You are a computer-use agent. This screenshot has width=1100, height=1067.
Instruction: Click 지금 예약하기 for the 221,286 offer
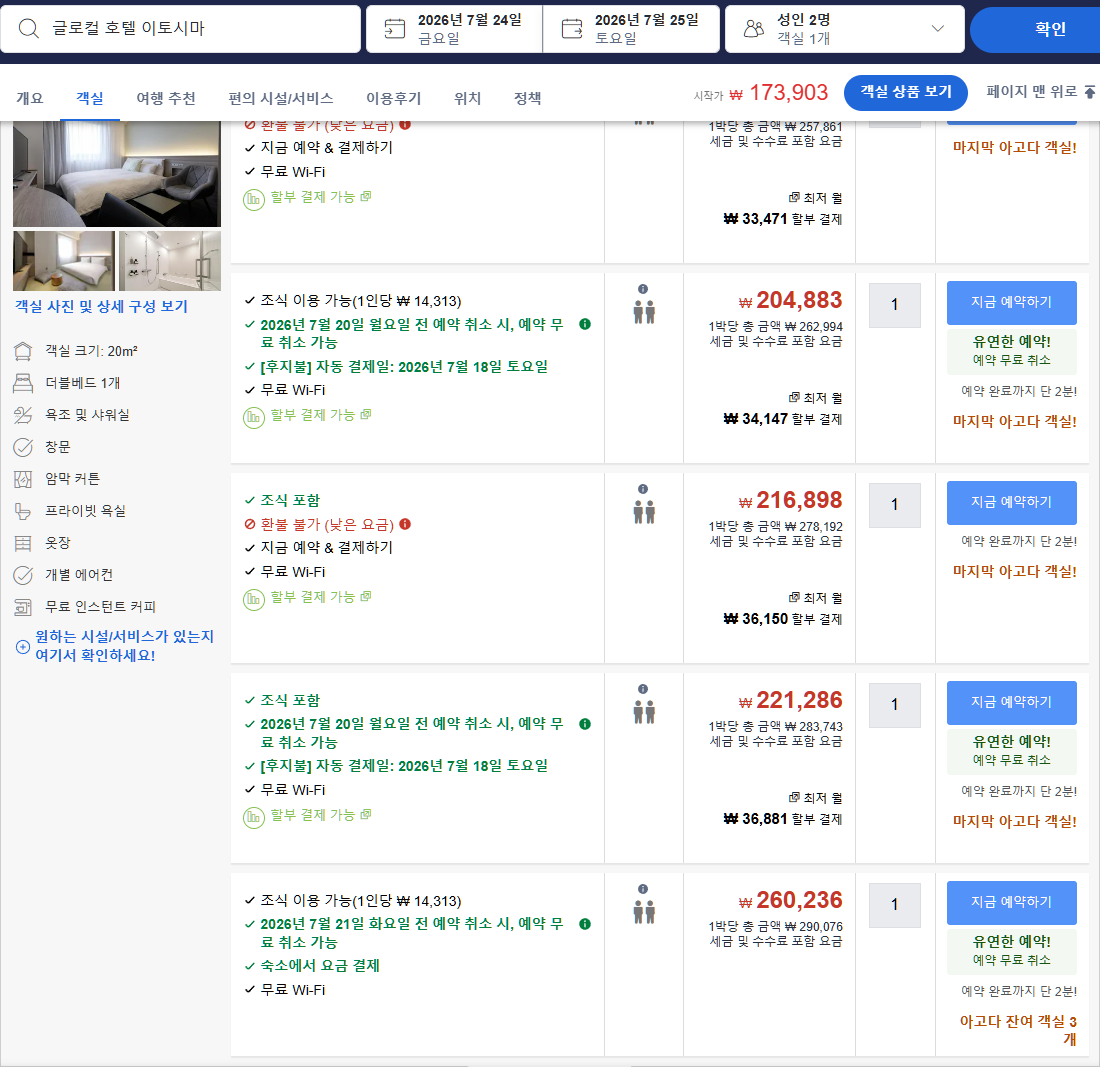point(1011,702)
